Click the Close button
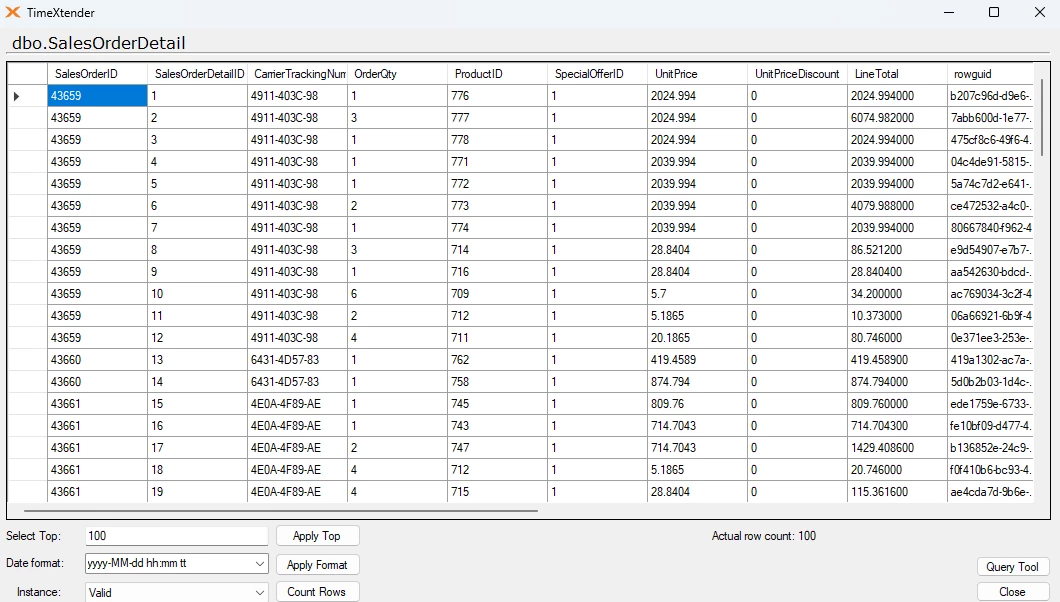1060x602 pixels. pyautogui.click(x=1012, y=592)
